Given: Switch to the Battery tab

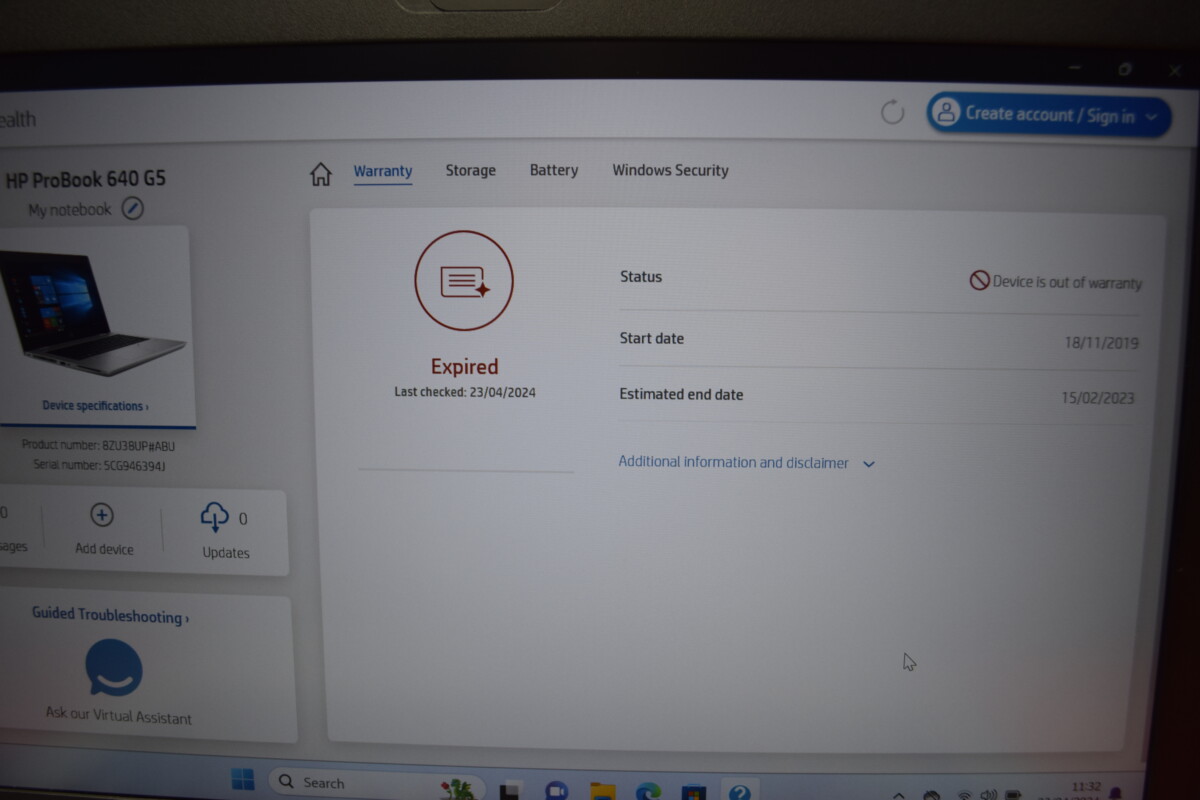Looking at the screenshot, I should click(554, 170).
